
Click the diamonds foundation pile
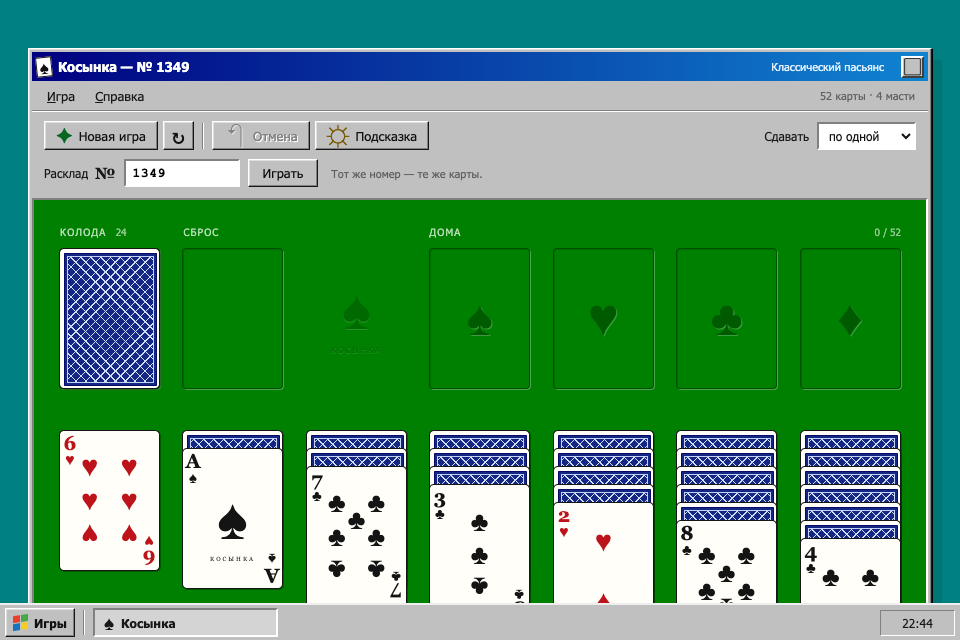[850, 318]
